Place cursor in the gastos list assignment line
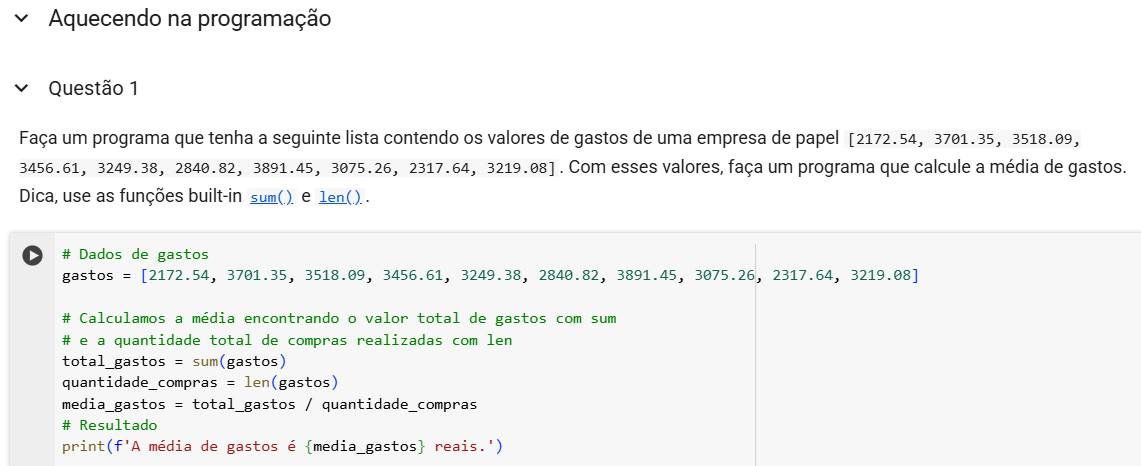 pyautogui.click(x=490, y=276)
